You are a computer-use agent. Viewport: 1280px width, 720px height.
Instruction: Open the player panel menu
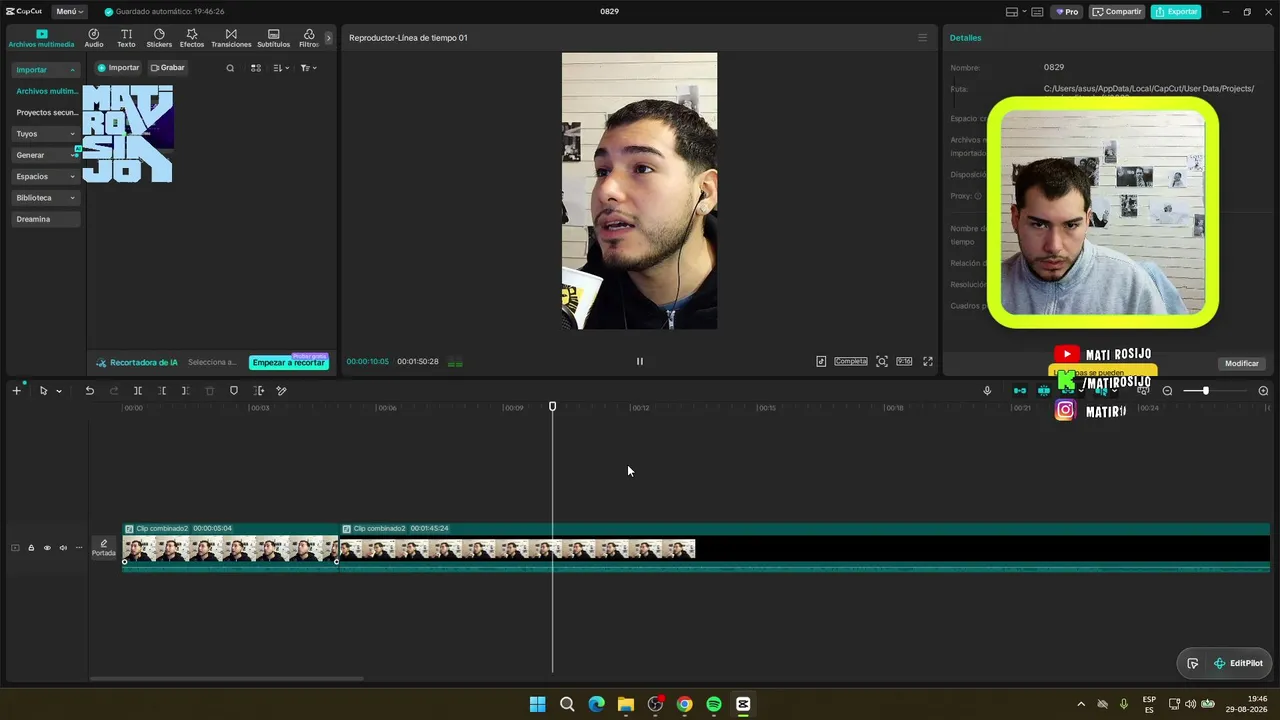(x=922, y=38)
